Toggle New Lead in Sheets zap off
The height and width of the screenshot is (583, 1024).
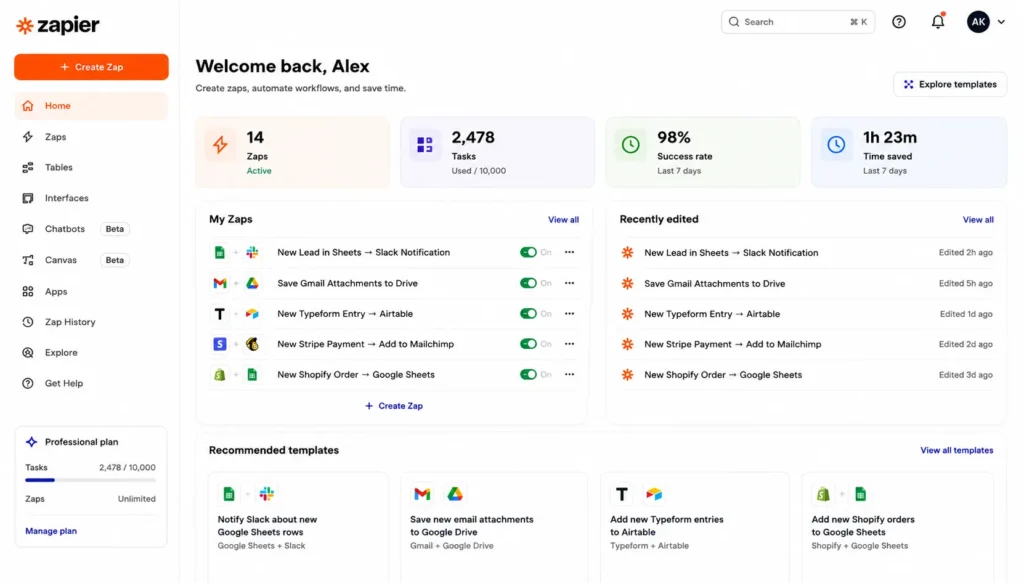point(528,252)
